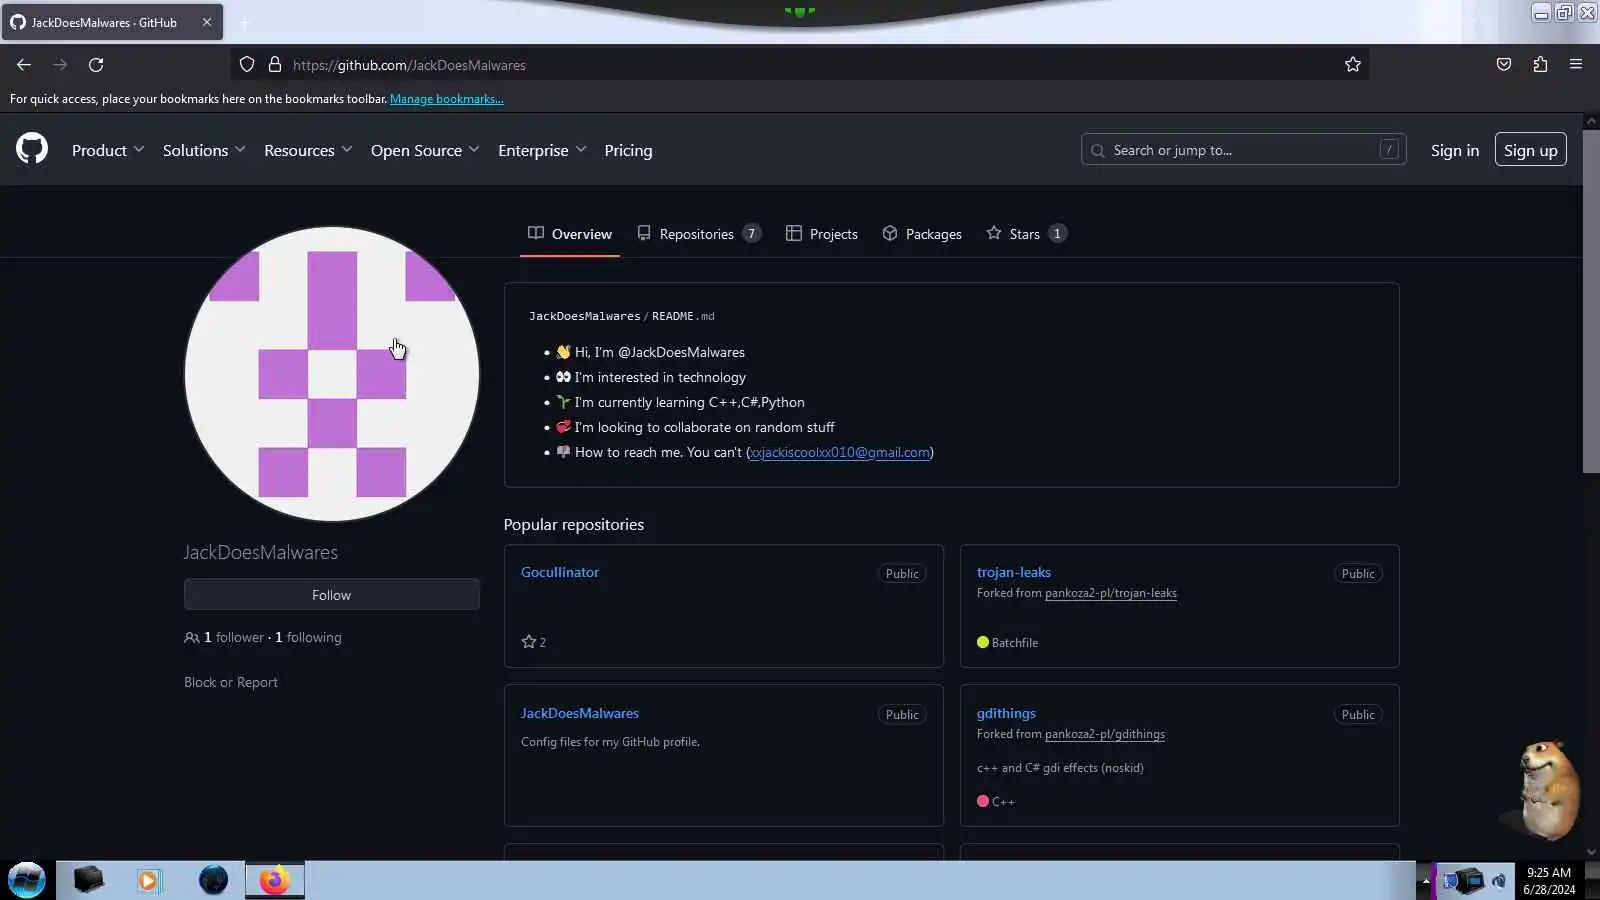The width and height of the screenshot is (1600, 900).
Task: Open a new browser tab
Action: coord(244,22)
